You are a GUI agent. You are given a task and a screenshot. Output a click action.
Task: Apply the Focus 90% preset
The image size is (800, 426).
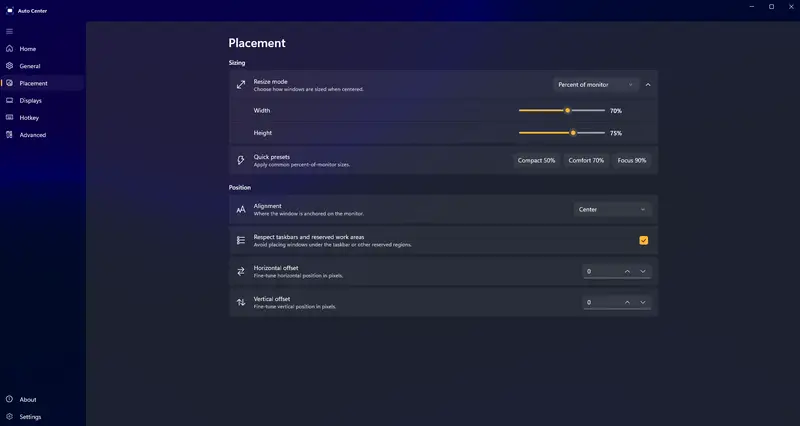pyautogui.click(x=632, y=160)
